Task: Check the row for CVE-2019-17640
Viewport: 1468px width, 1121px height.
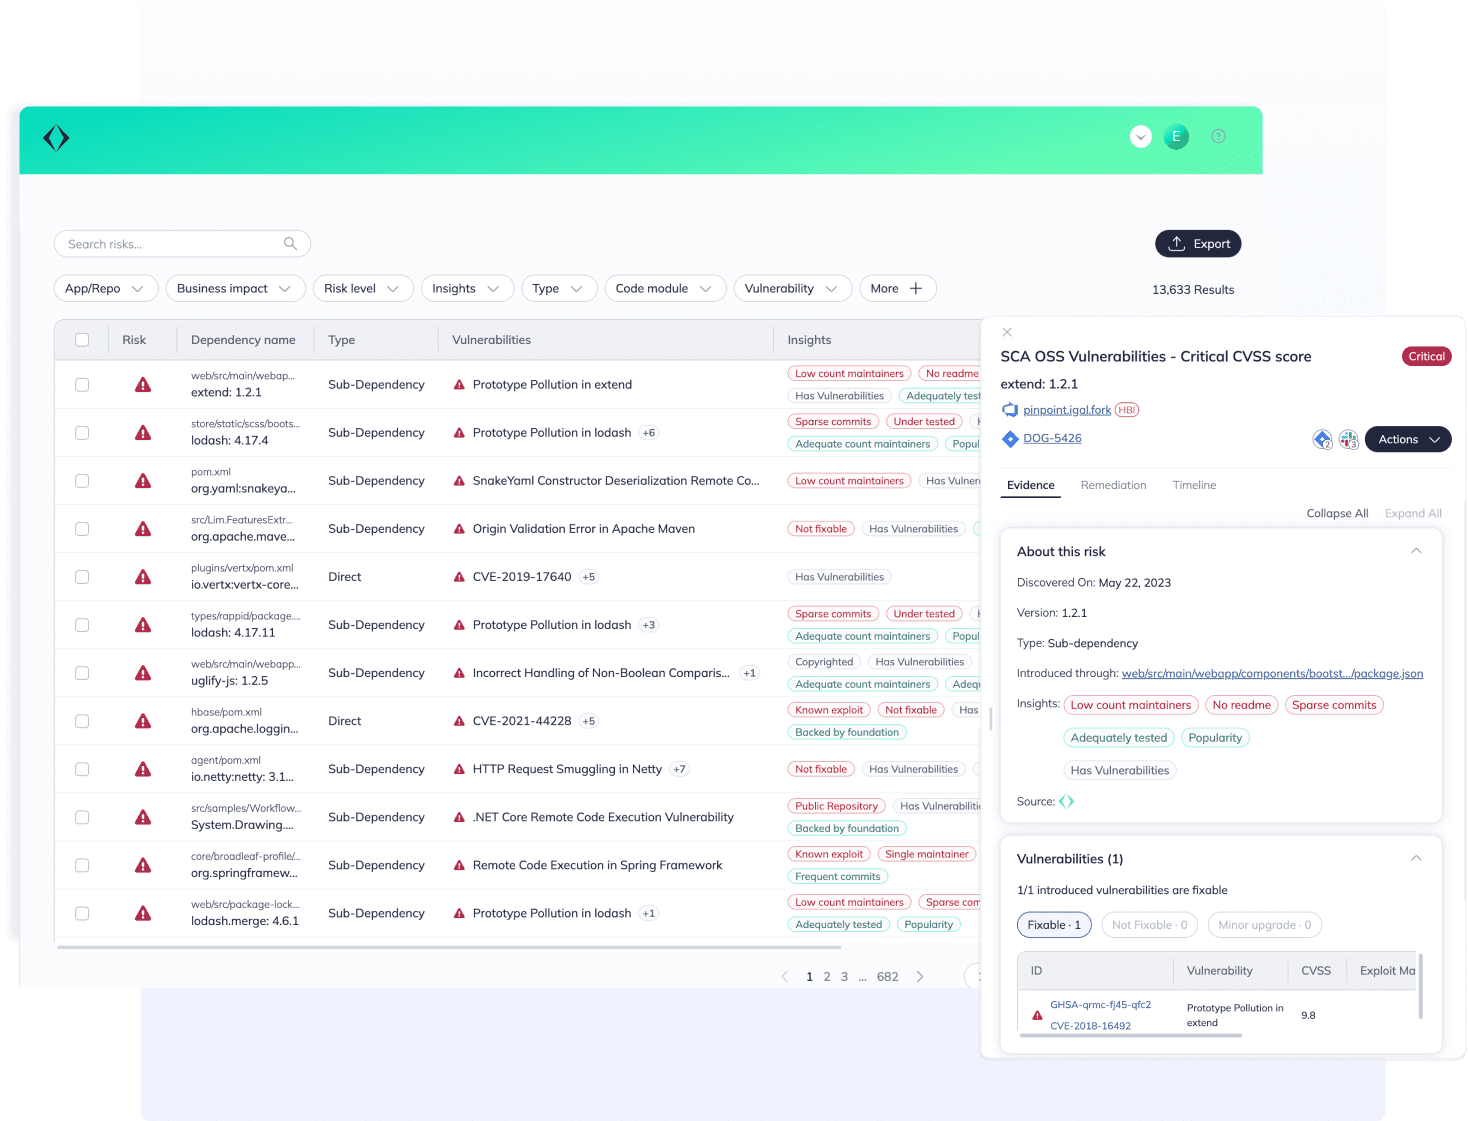Action: (x=82, y=577)
